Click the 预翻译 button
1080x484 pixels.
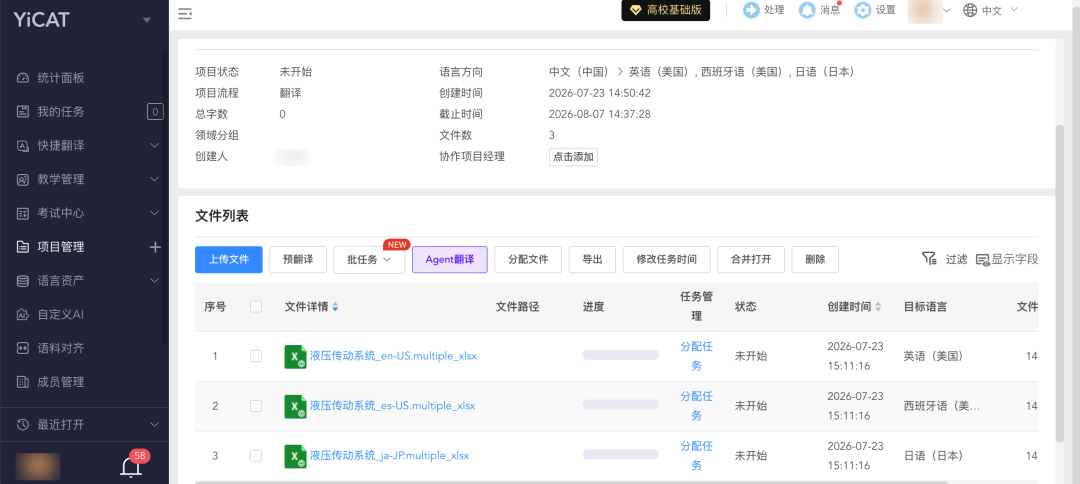coord(298,260)
